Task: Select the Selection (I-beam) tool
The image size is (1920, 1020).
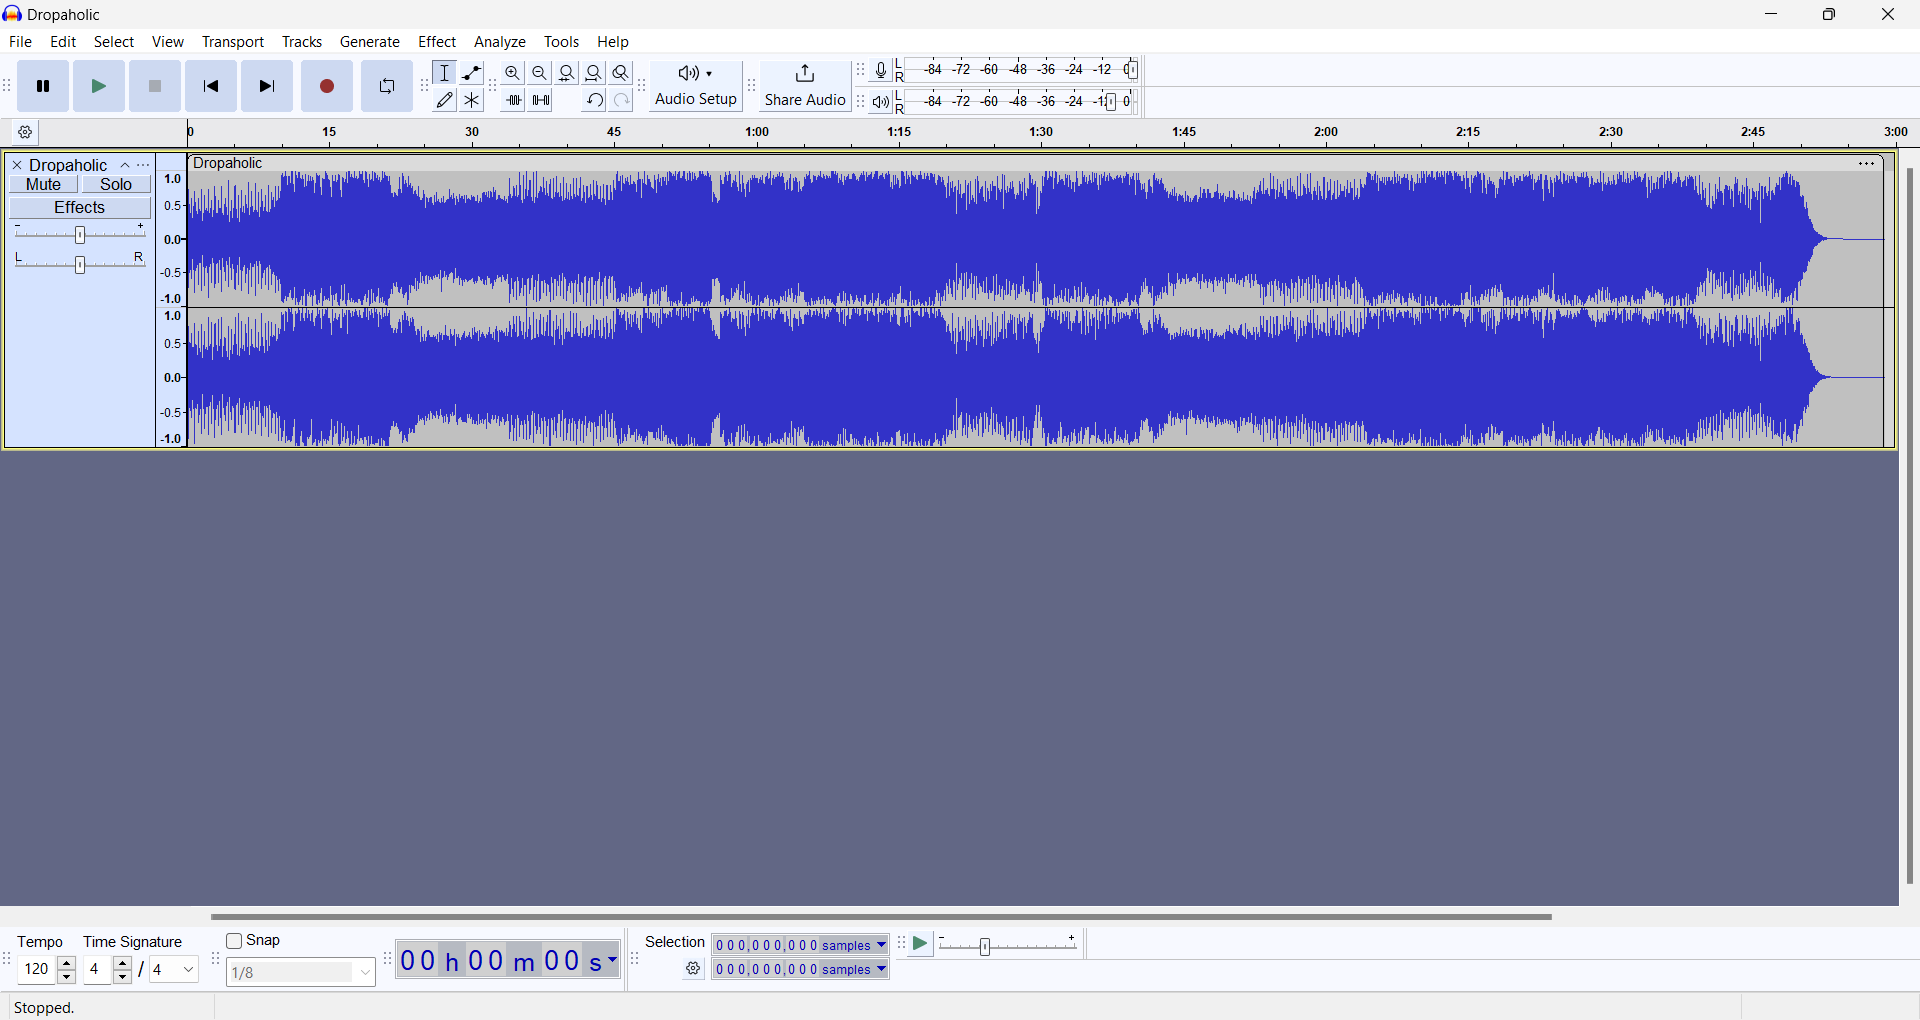Action: (x=446, y=73)
